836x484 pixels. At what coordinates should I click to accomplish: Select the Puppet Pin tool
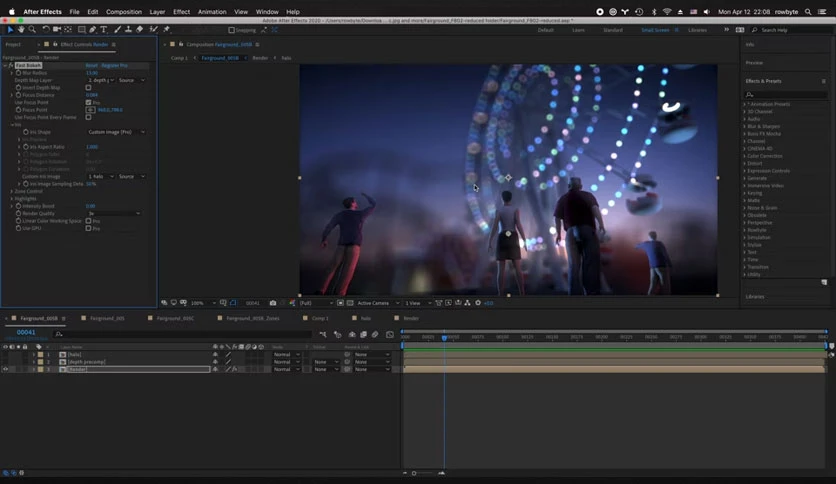click(x=166, y=30)
